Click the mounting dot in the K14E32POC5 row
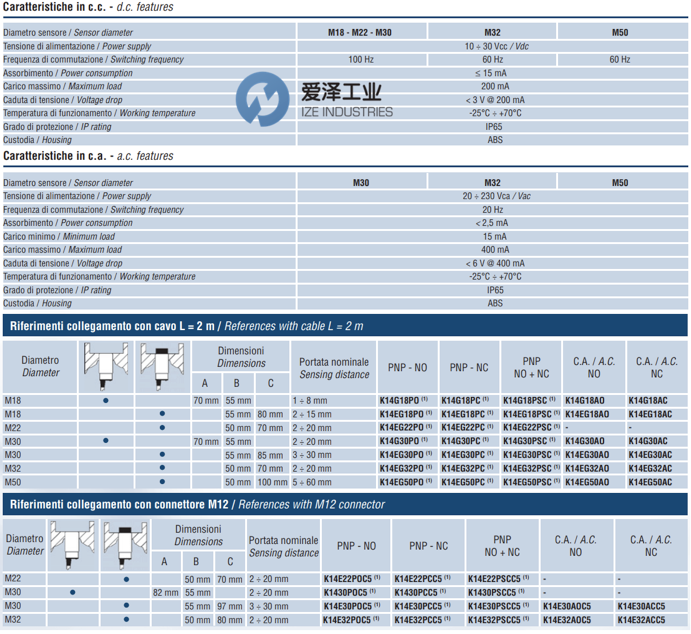Viewport: 691px width, 634px height. coord(126,620)
